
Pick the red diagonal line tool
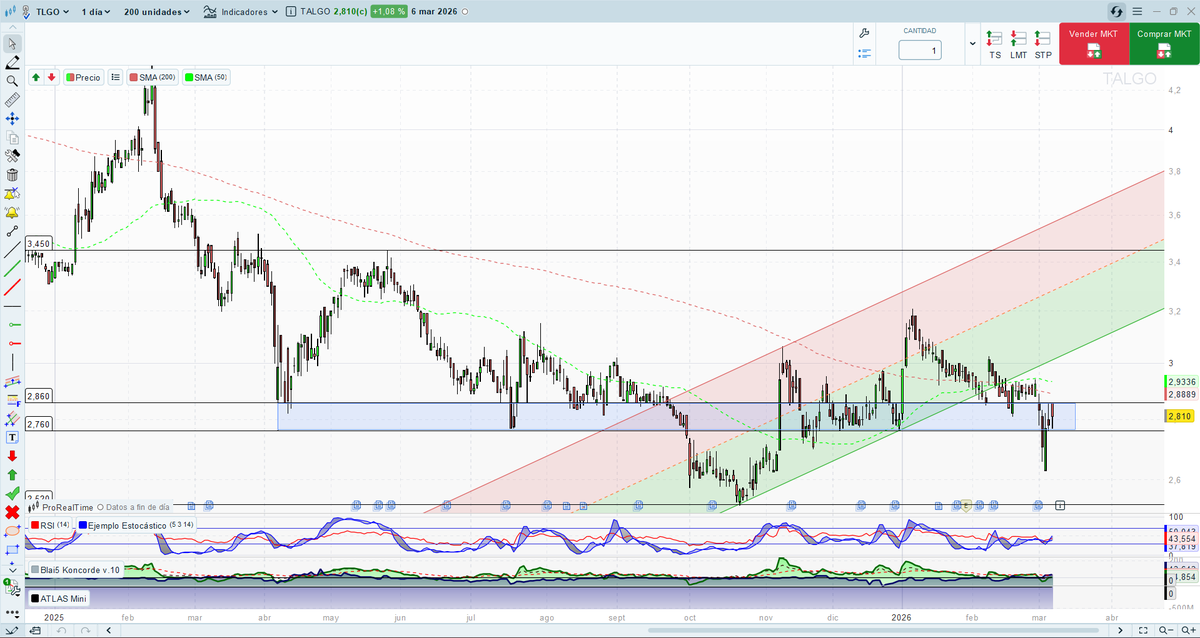[x=12, y=288]
